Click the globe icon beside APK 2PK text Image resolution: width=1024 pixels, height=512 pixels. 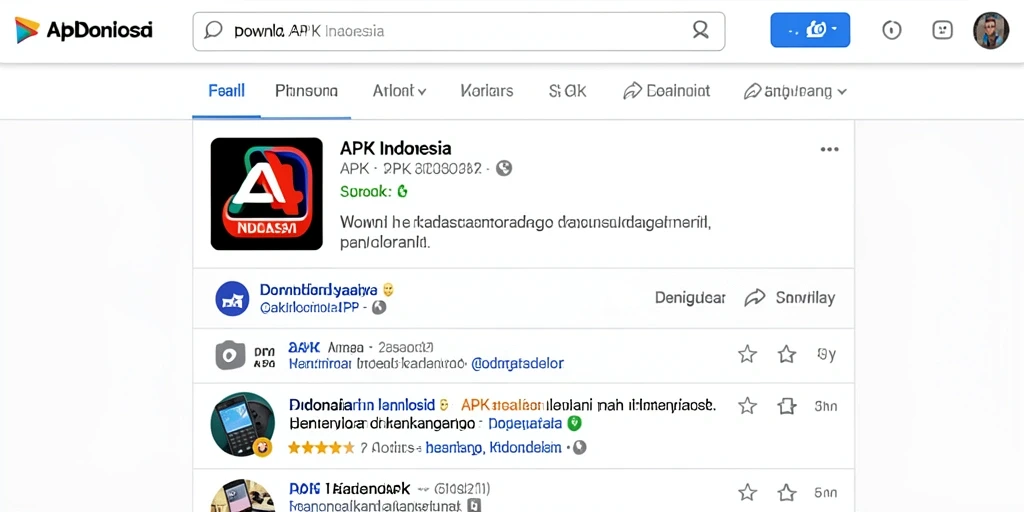click(504, 168)
